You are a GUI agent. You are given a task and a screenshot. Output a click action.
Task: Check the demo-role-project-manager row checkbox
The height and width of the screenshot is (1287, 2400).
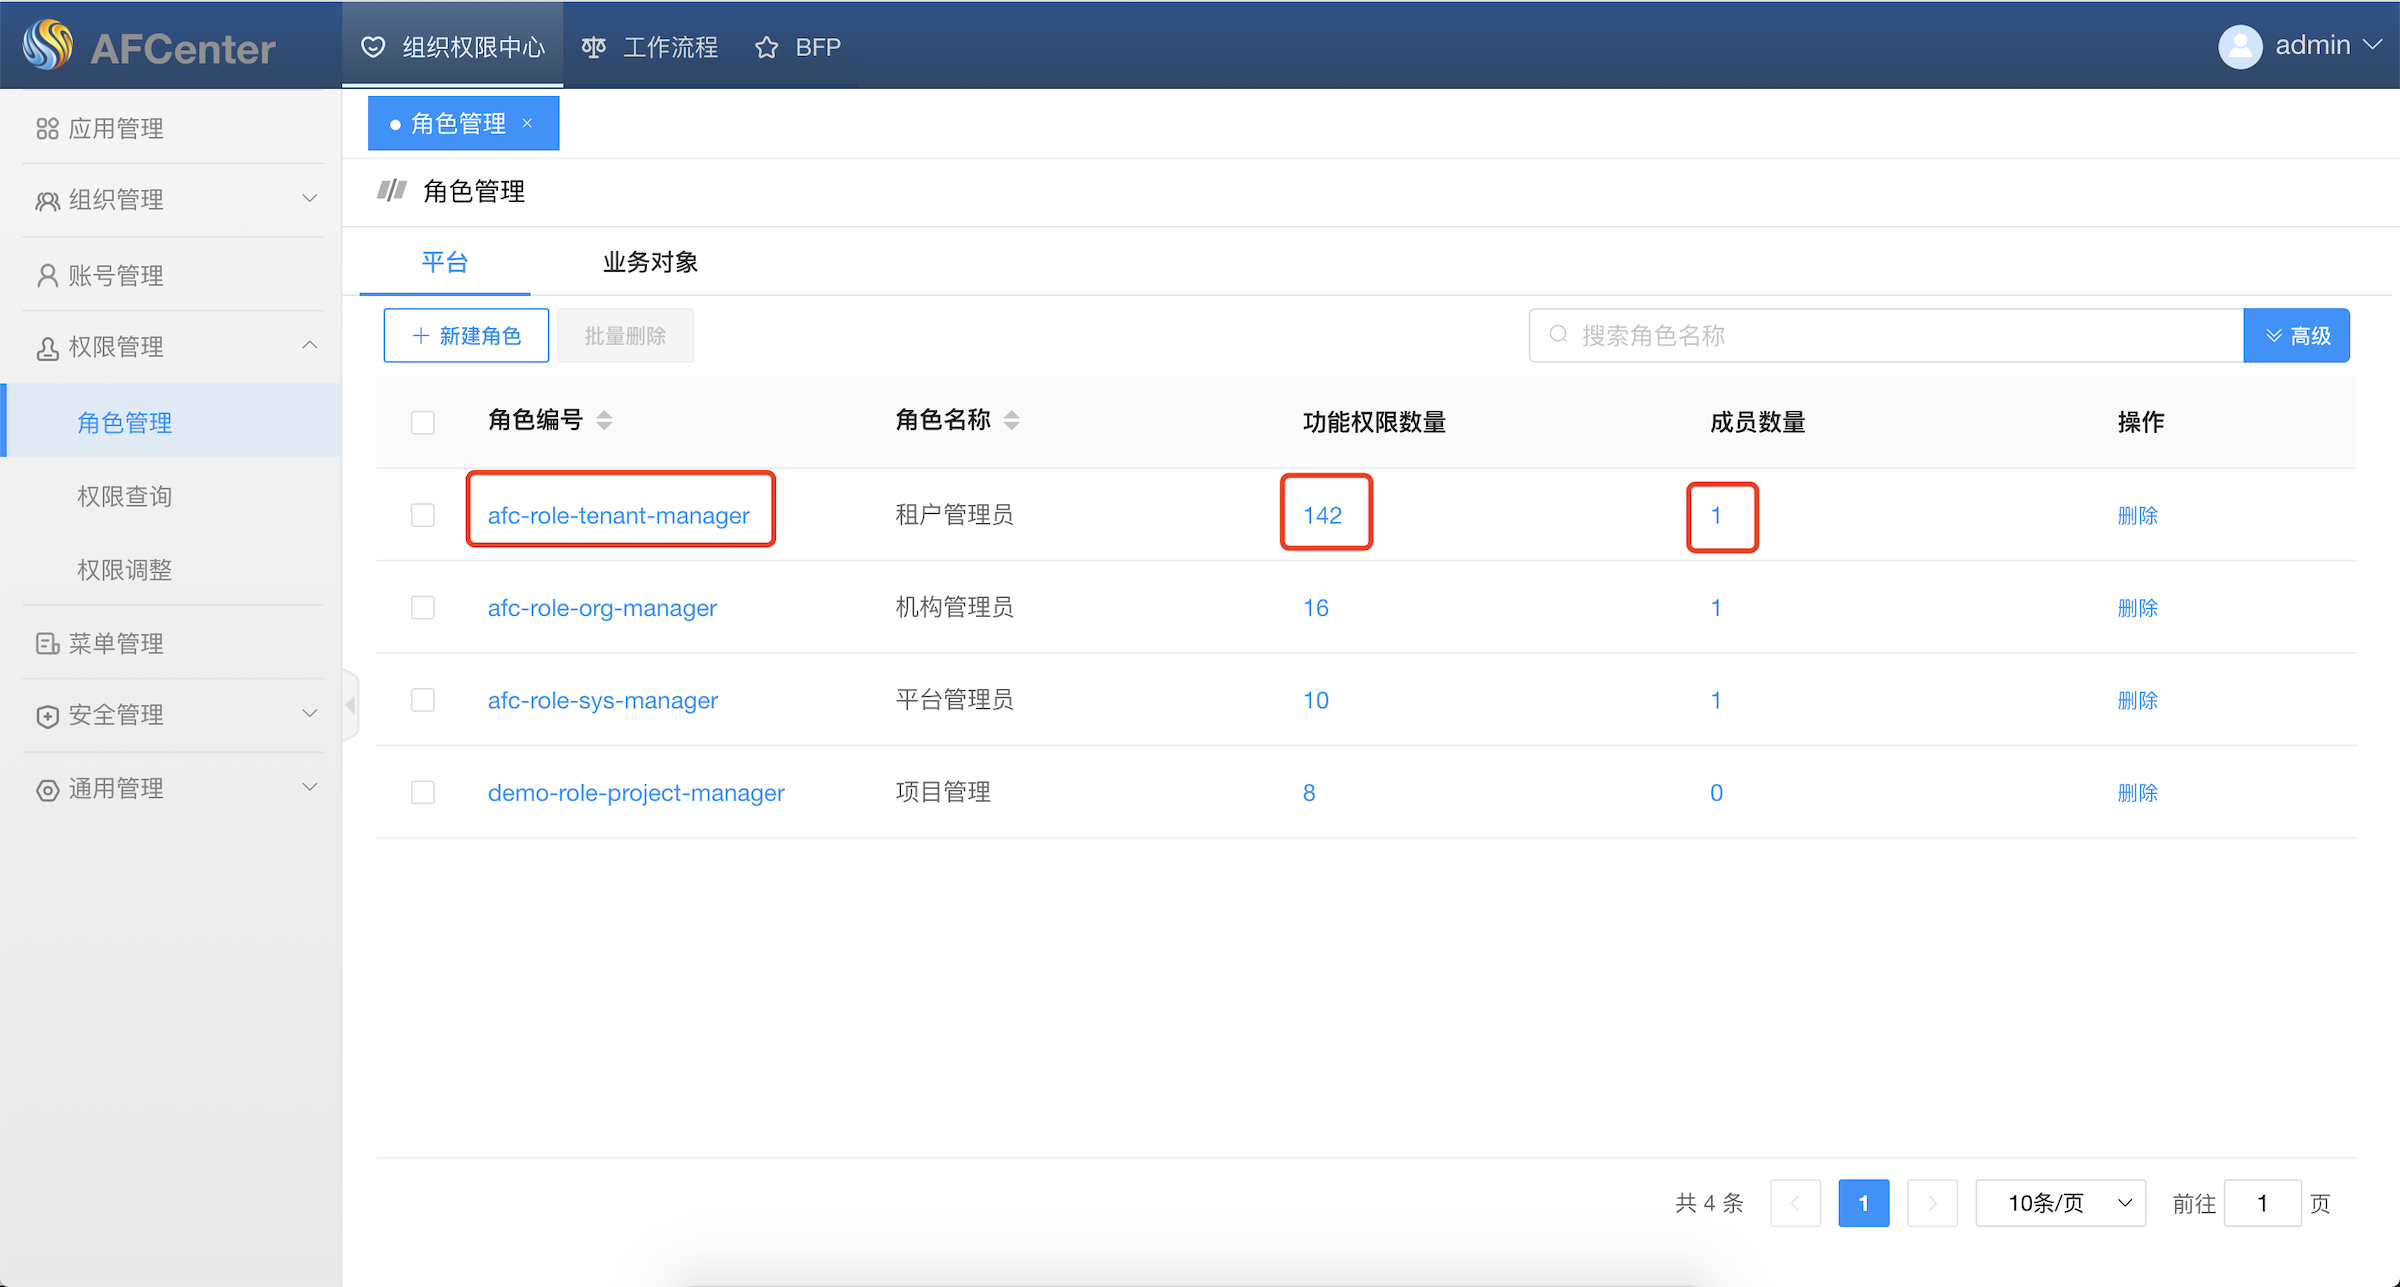pyautogui.click(x=423, y=793)
